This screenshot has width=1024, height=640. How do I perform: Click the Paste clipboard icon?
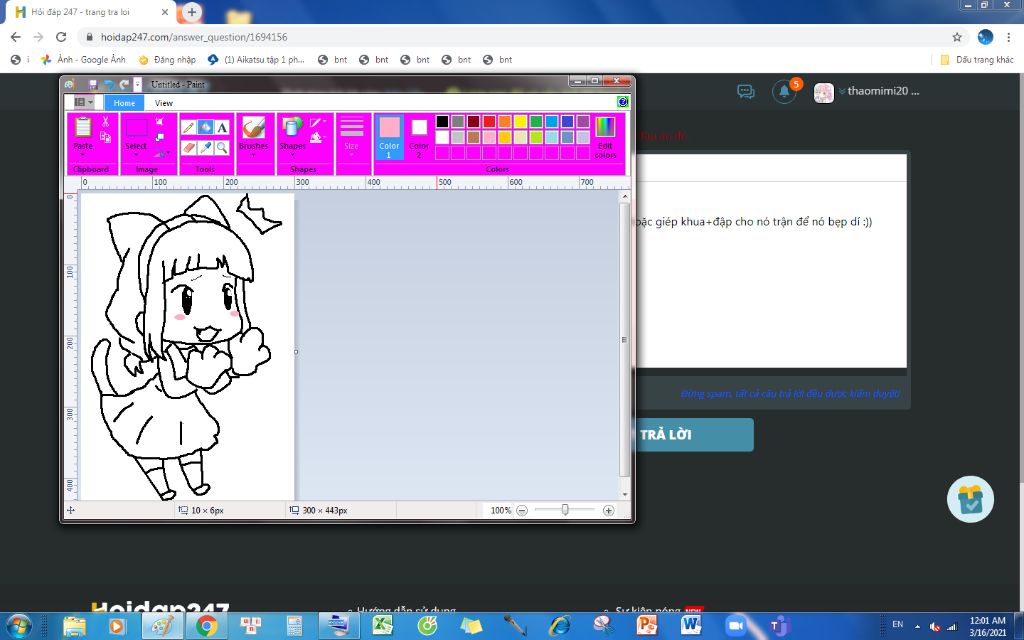point(83,127)
